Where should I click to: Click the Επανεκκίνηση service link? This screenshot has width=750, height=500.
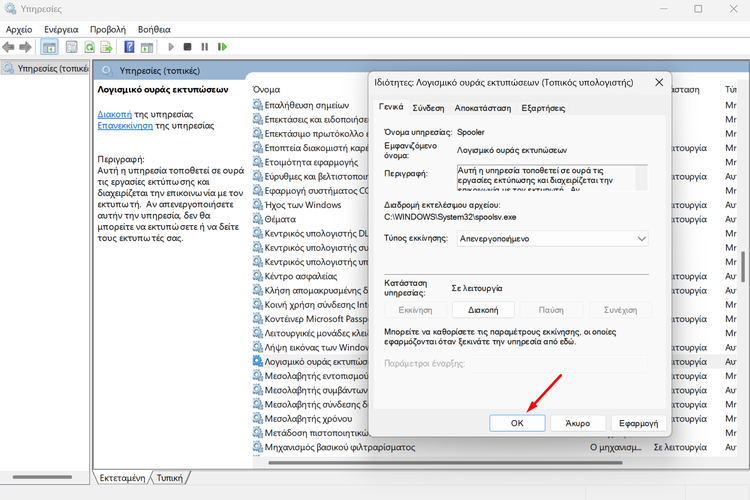(125, 126)
